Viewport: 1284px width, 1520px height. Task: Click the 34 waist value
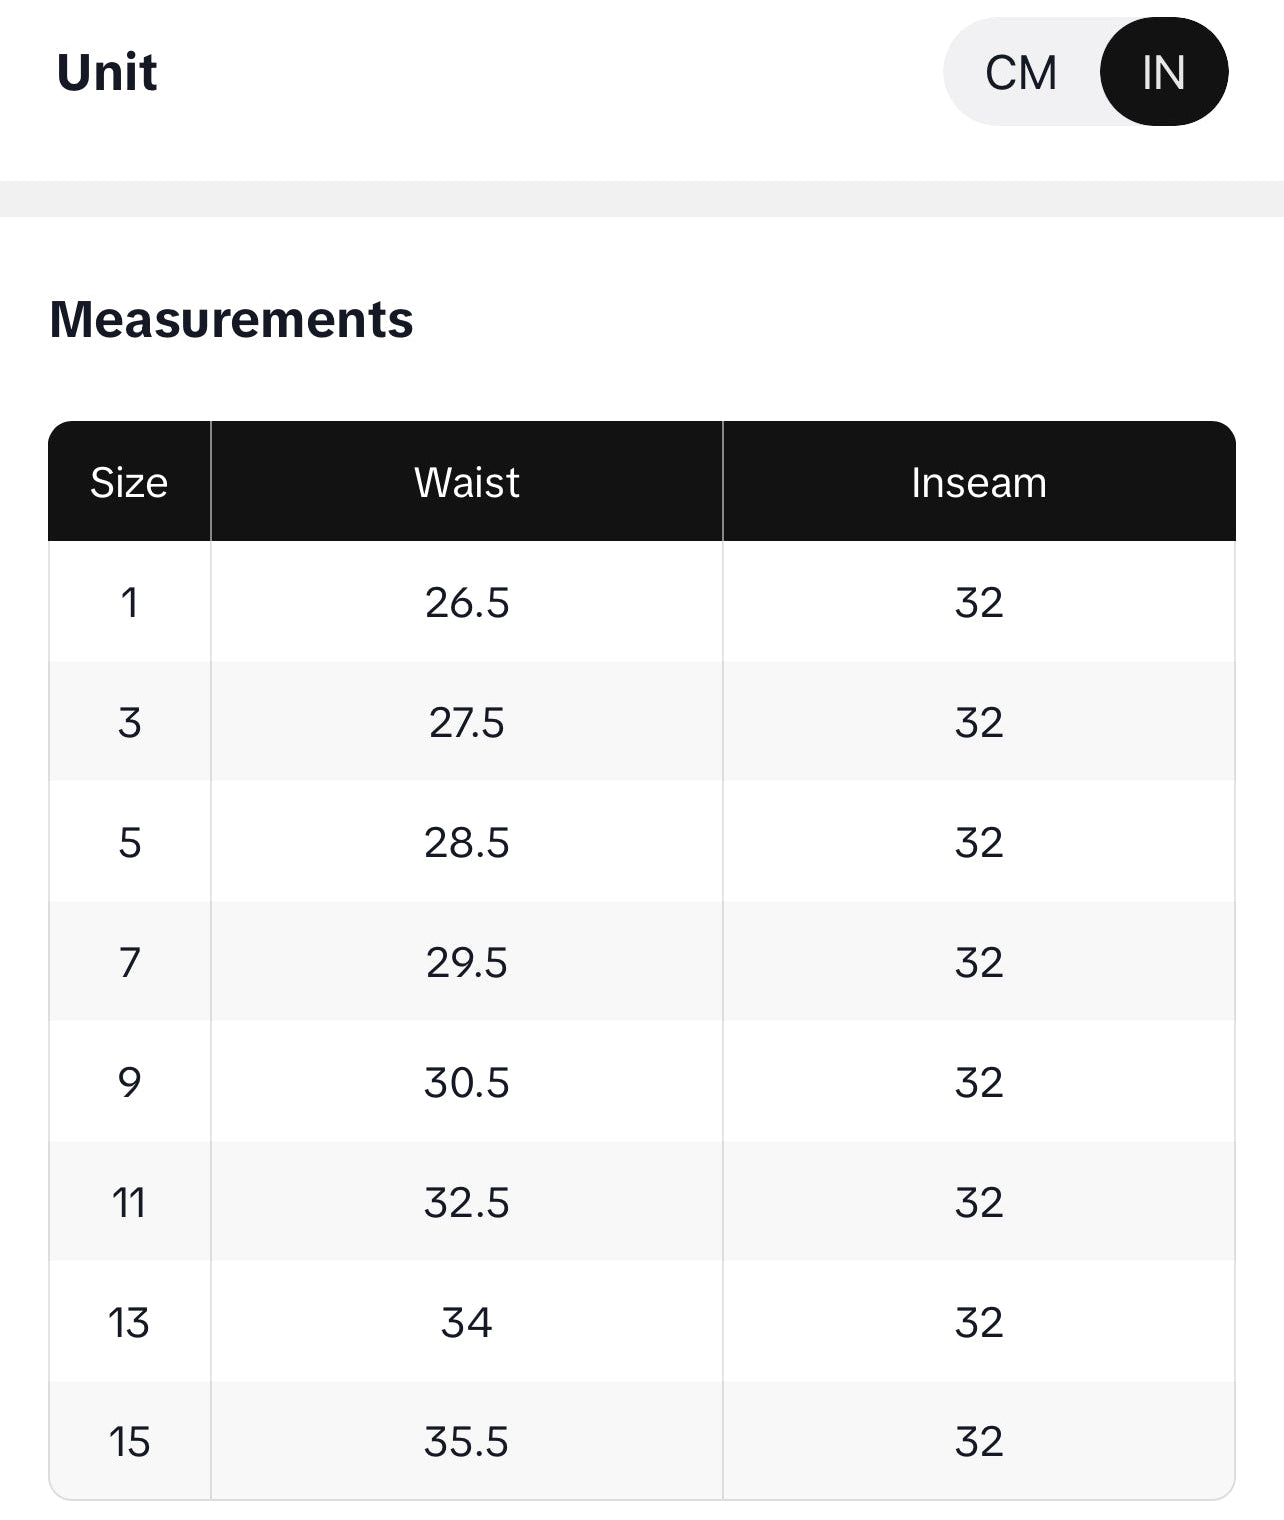point(466,1323)
